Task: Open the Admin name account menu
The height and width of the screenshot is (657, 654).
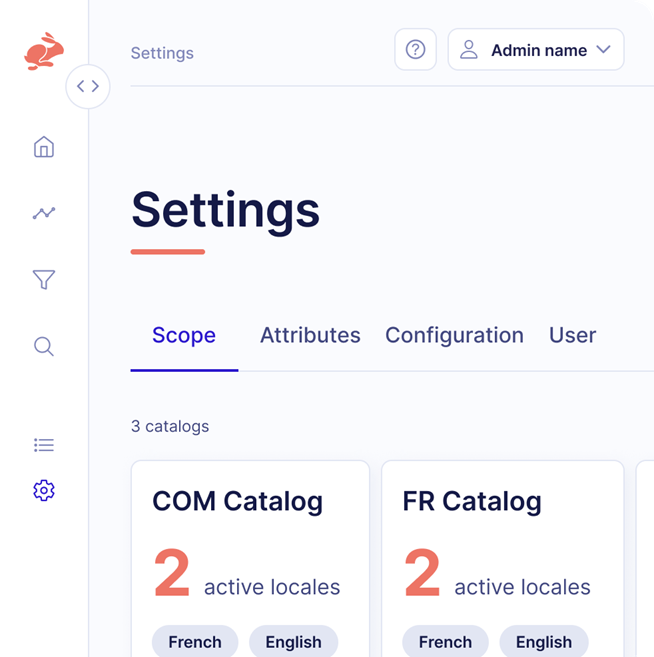Action: [537, 50]
